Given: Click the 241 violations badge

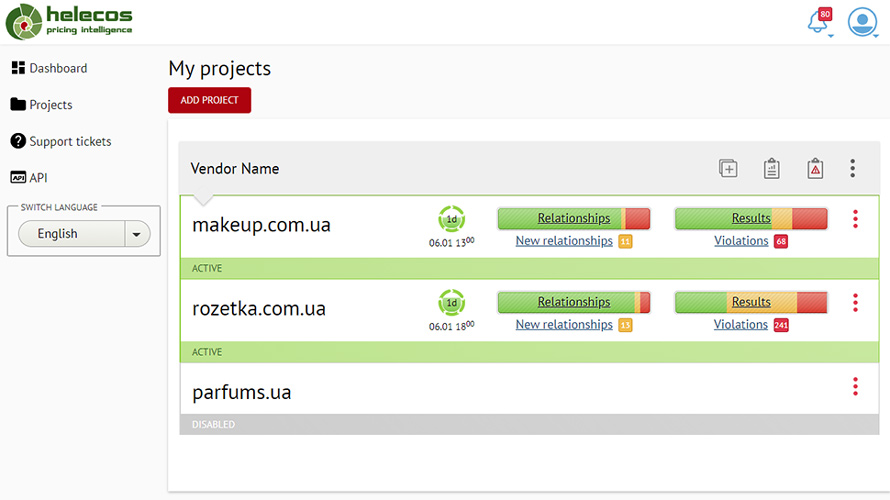Looking at the screenshot, I should 781,325.
